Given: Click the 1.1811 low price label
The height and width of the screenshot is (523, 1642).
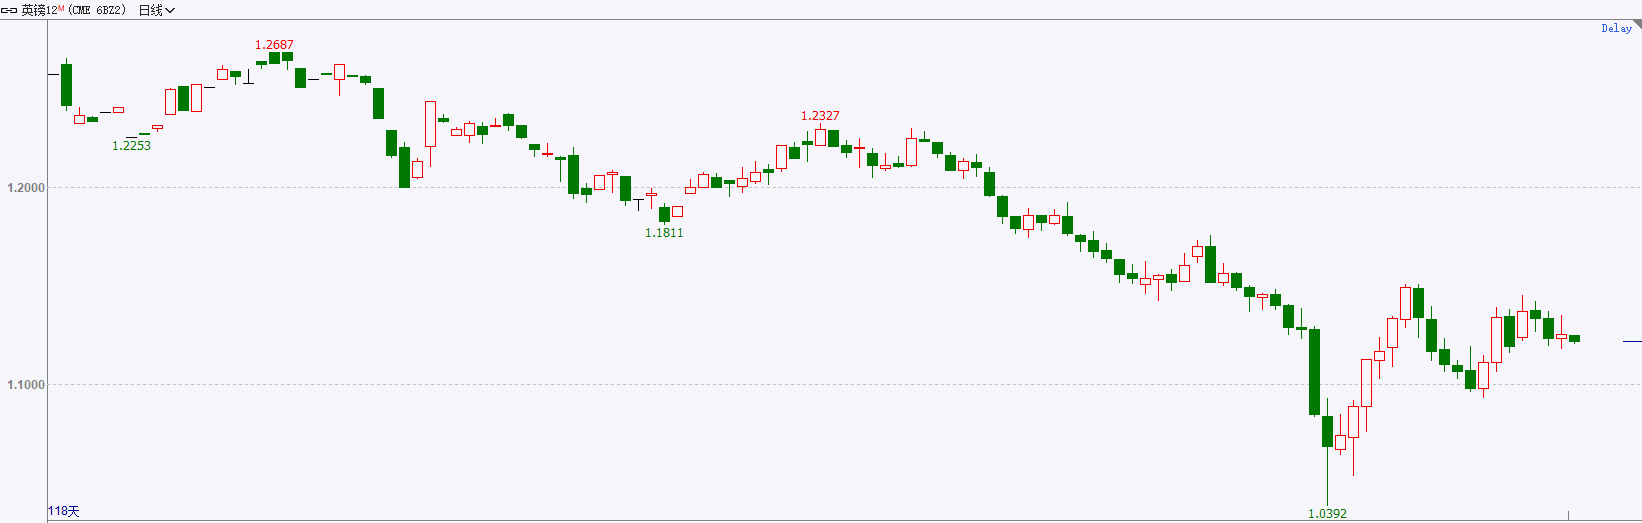Looking at the screenshot, I should tap(664, 233).
